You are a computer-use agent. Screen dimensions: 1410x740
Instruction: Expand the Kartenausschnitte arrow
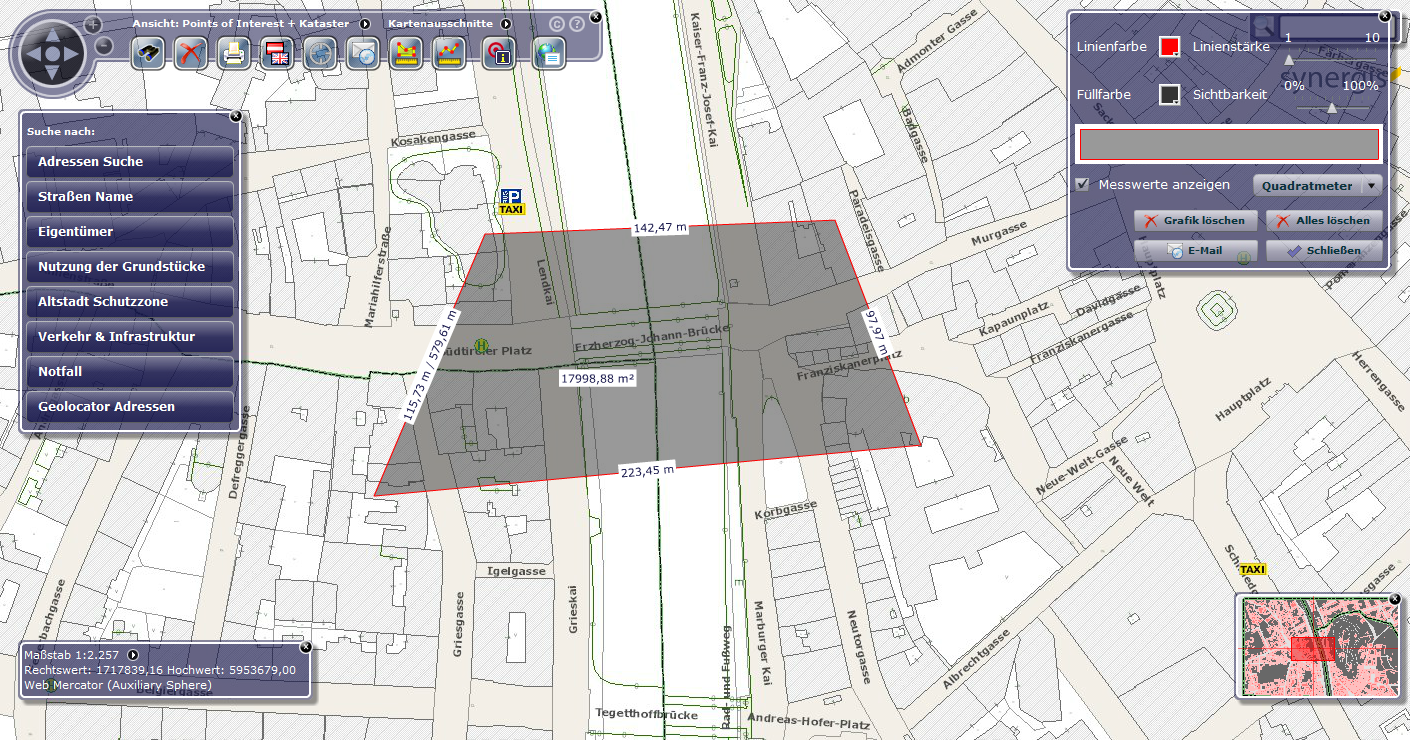point(506,23)
